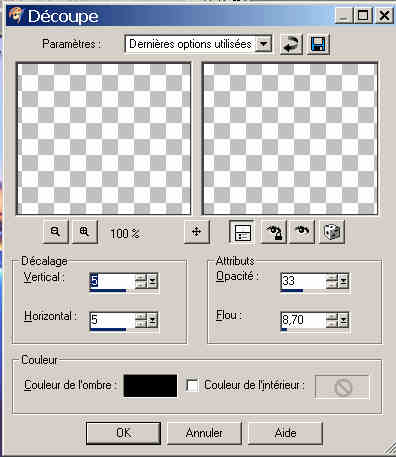Open the black Couleur de l'ombre swatch
This screenshot has height=457, width=396.
(x=150, y=386)
